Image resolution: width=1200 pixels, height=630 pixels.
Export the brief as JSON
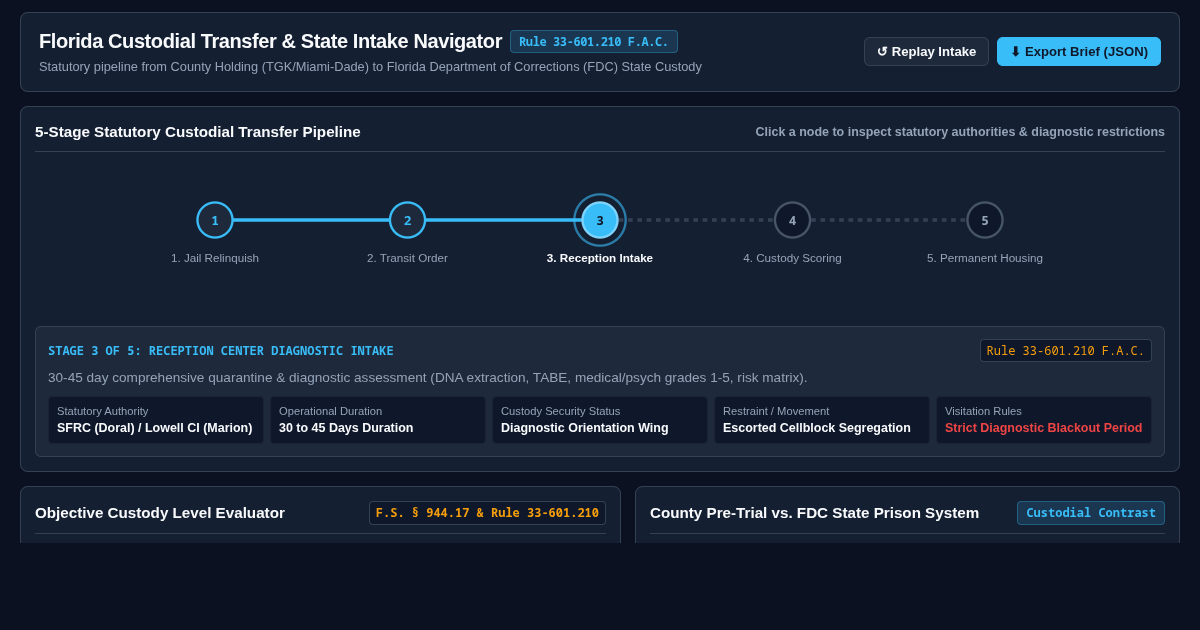[1079, 52]
